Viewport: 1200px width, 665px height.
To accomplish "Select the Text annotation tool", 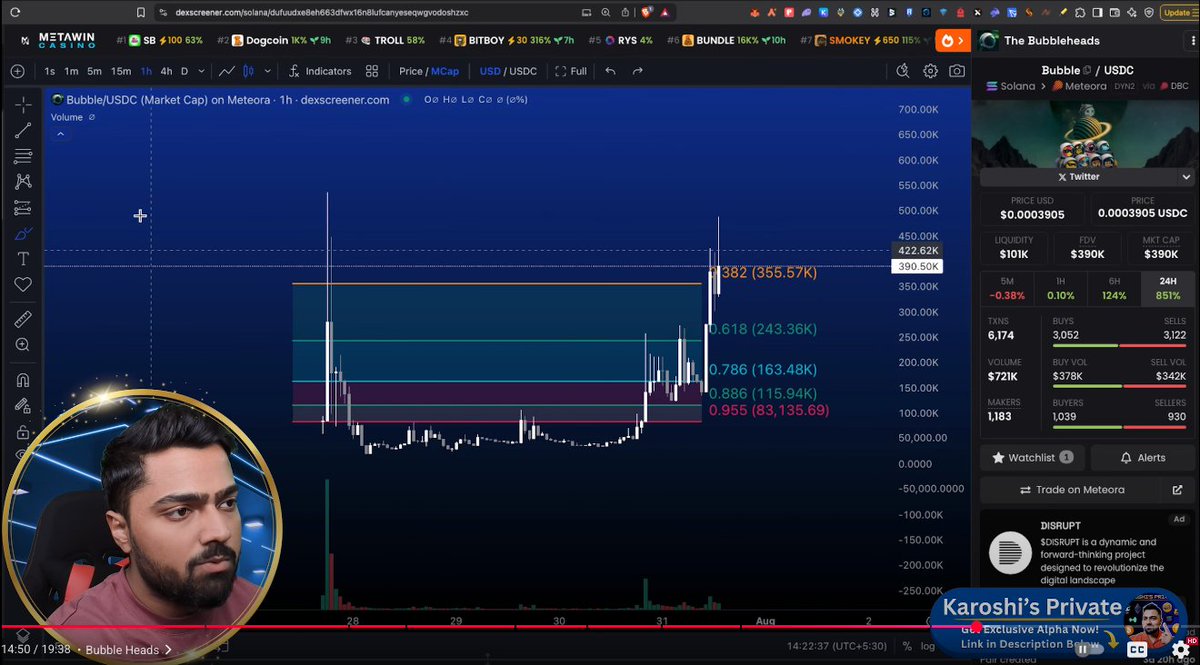I will click(x=23, y=259).
